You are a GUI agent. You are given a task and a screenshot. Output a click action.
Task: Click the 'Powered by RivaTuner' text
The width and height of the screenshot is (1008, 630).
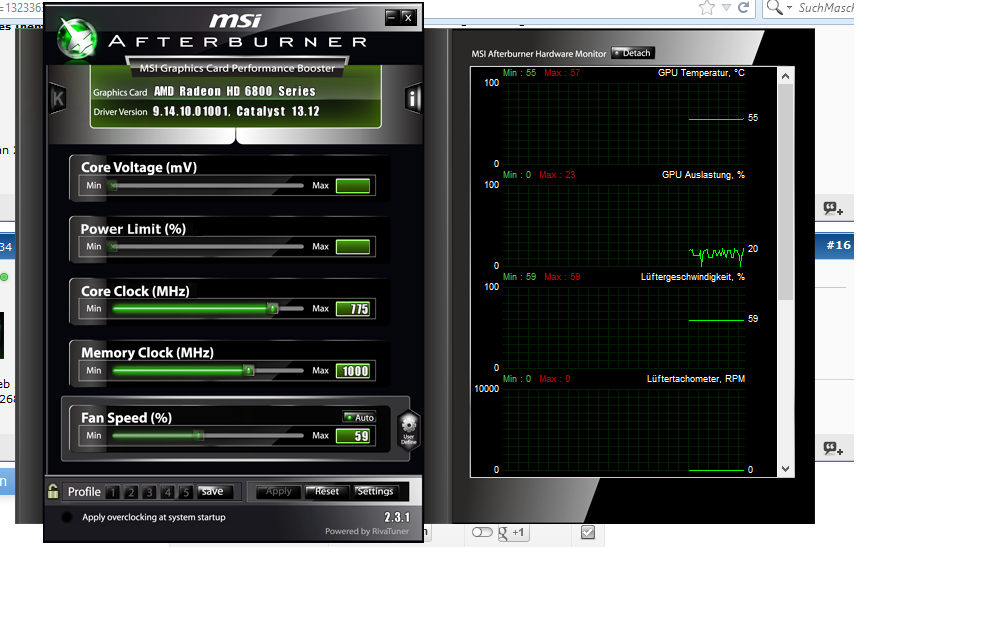pyautogui.click(x=366, y=531)
